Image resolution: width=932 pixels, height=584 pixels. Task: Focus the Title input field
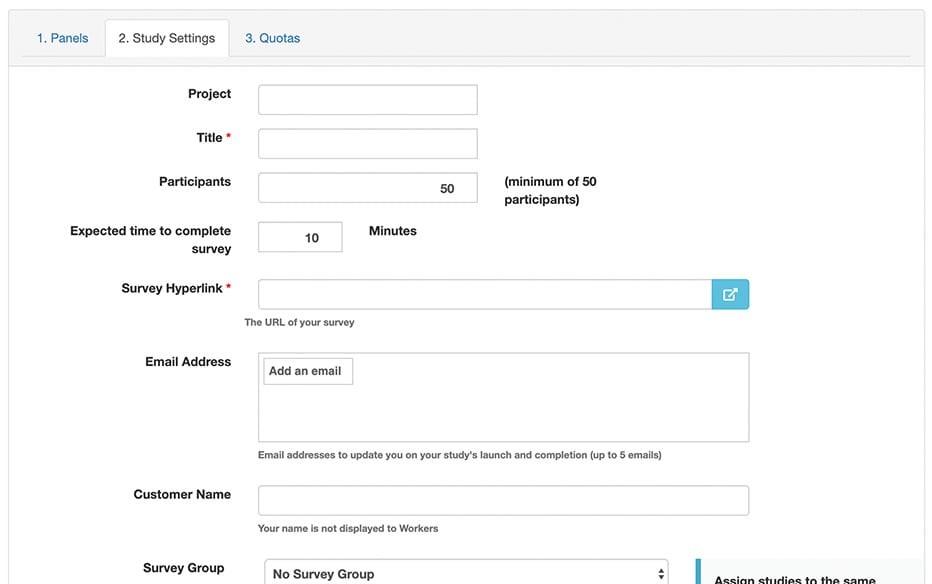tap(367, 143)
